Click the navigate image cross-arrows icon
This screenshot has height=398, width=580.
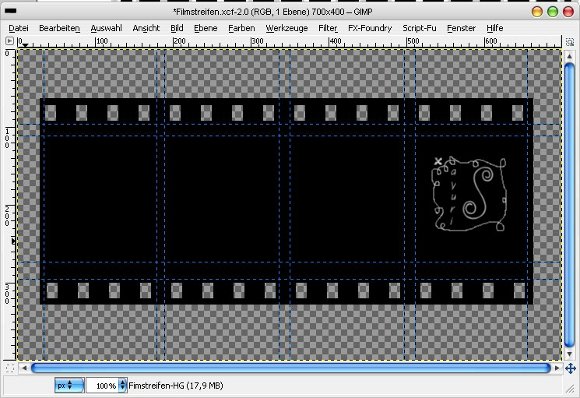tap(570, 368)
